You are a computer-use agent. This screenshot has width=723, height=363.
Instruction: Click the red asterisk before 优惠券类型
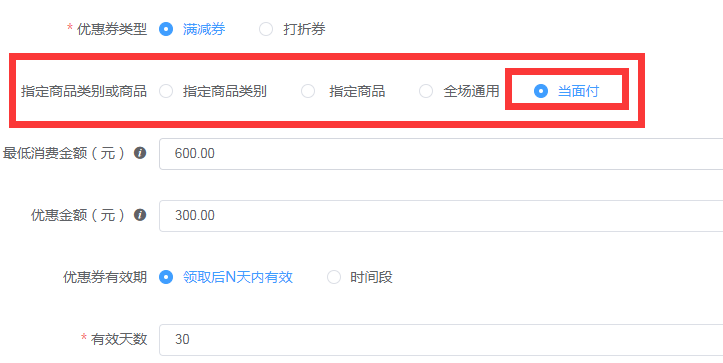click(x=70, y=28)
